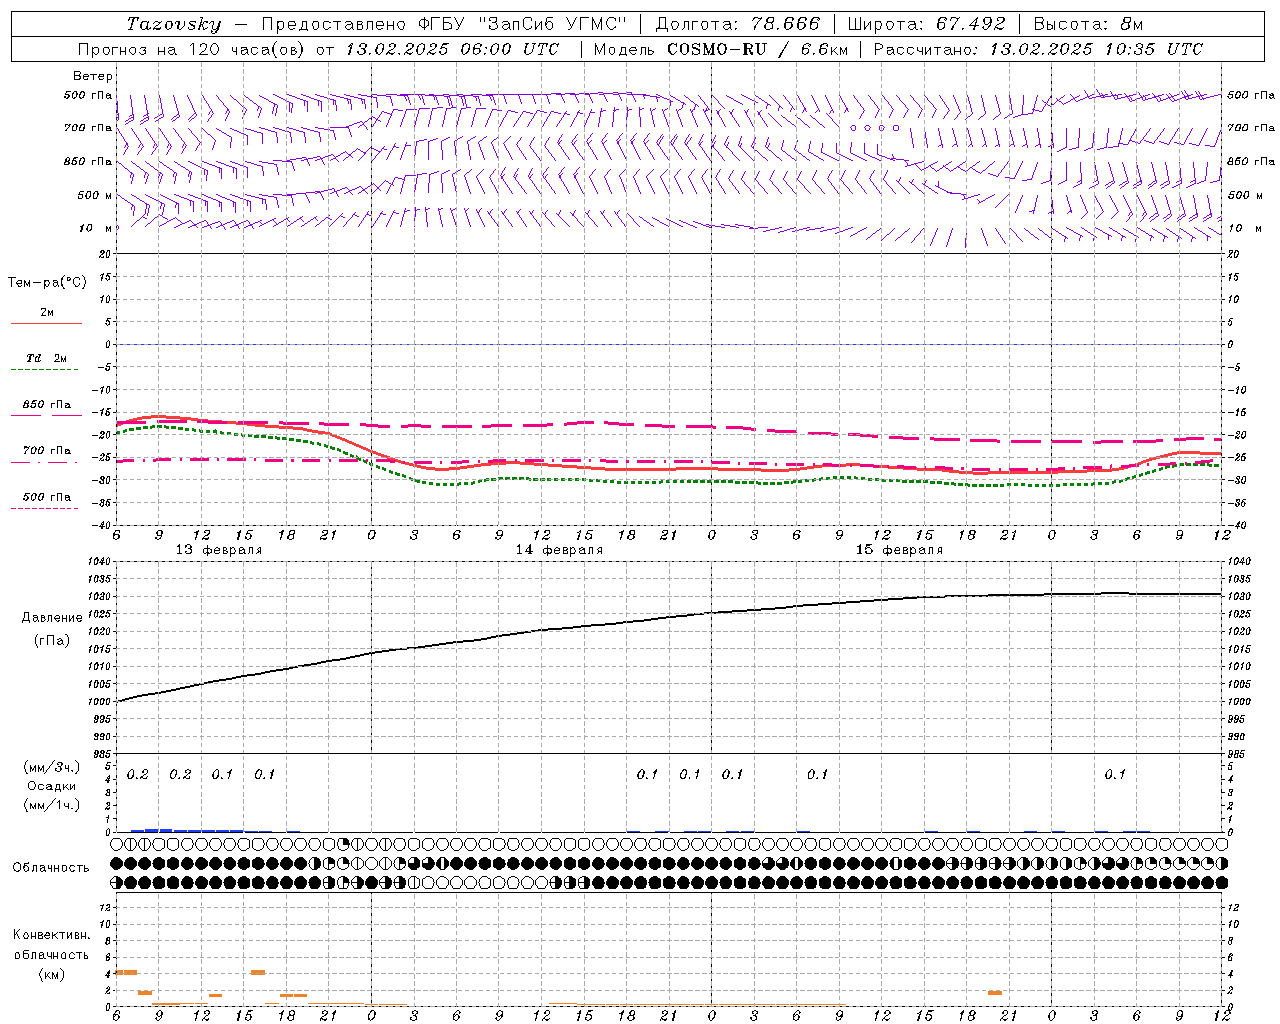Click the Ветер wind panel label
This screenshot has height=1024, width=1280.
(93, 76)
